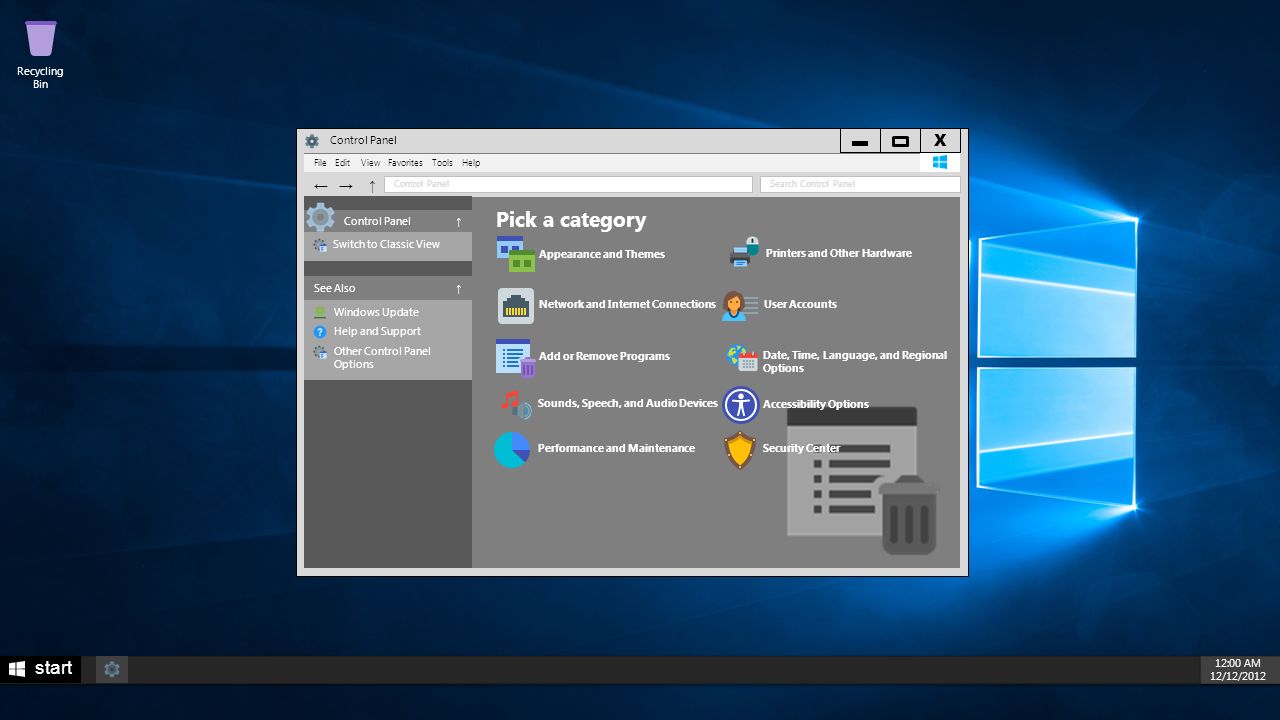The width and height of the screenshot is (1280, 720).
Task: Select the Sounds, Speech, and Audio Devices icon
Action: 515,403
